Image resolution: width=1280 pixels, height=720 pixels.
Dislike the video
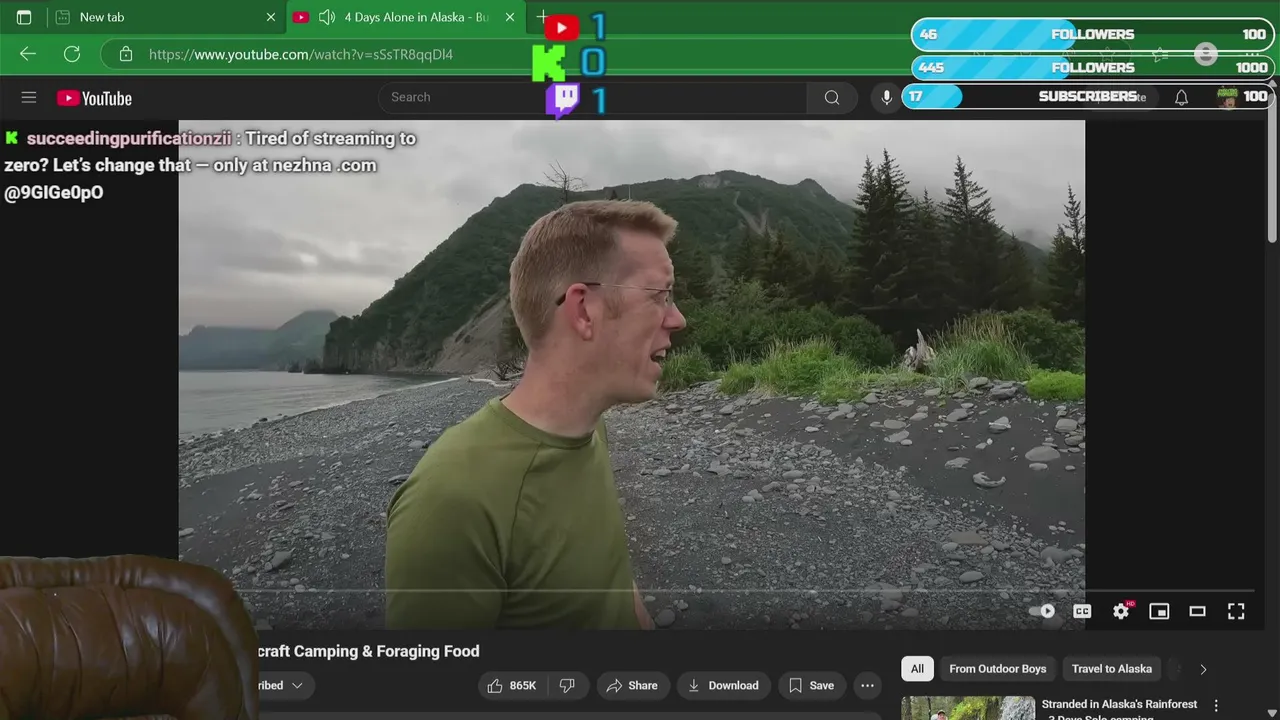pyautogui.click(x=567, y=685)
